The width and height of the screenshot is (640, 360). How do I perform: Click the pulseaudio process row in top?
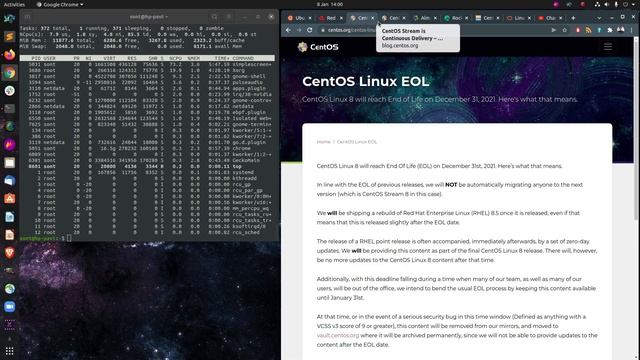[147, 82]
